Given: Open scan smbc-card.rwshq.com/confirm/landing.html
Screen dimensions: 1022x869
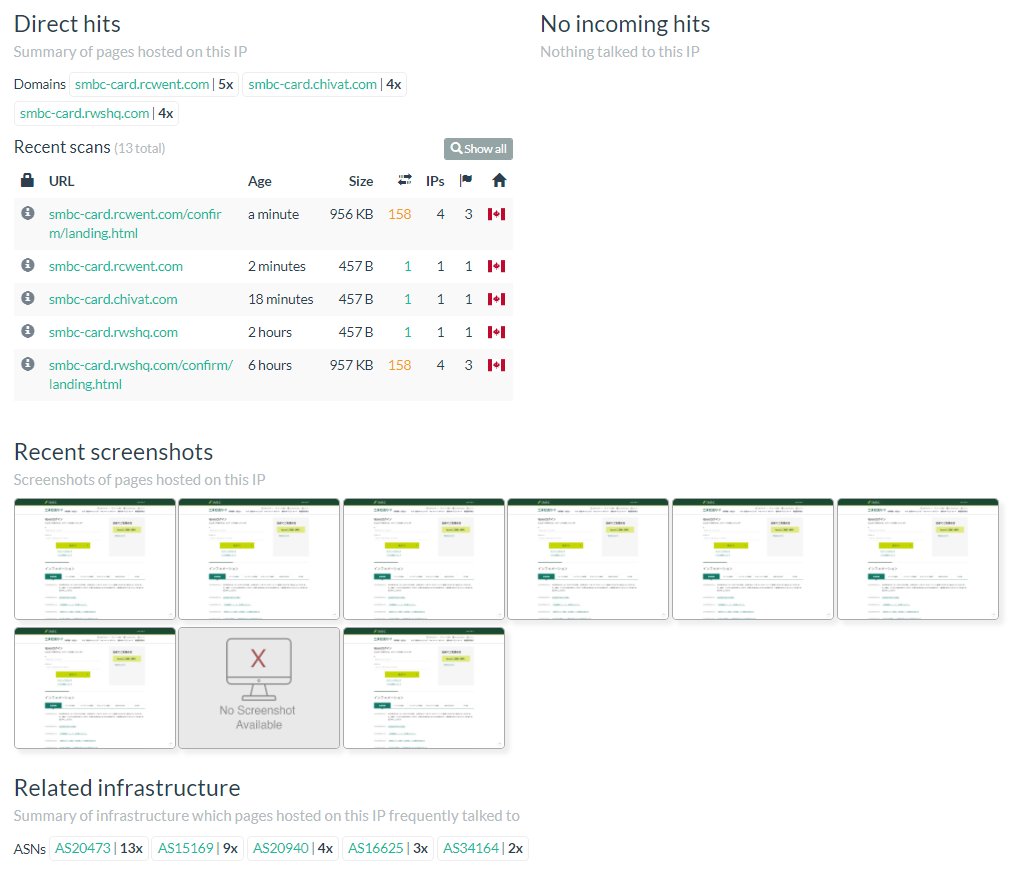Looking at the screenshot, I should [141, 375].
